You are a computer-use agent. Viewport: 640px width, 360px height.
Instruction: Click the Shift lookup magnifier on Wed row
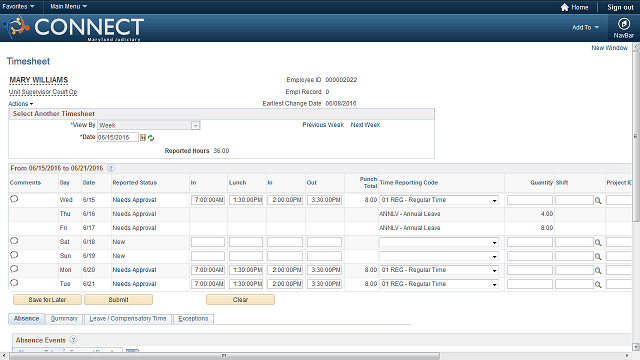coord(598,200)
